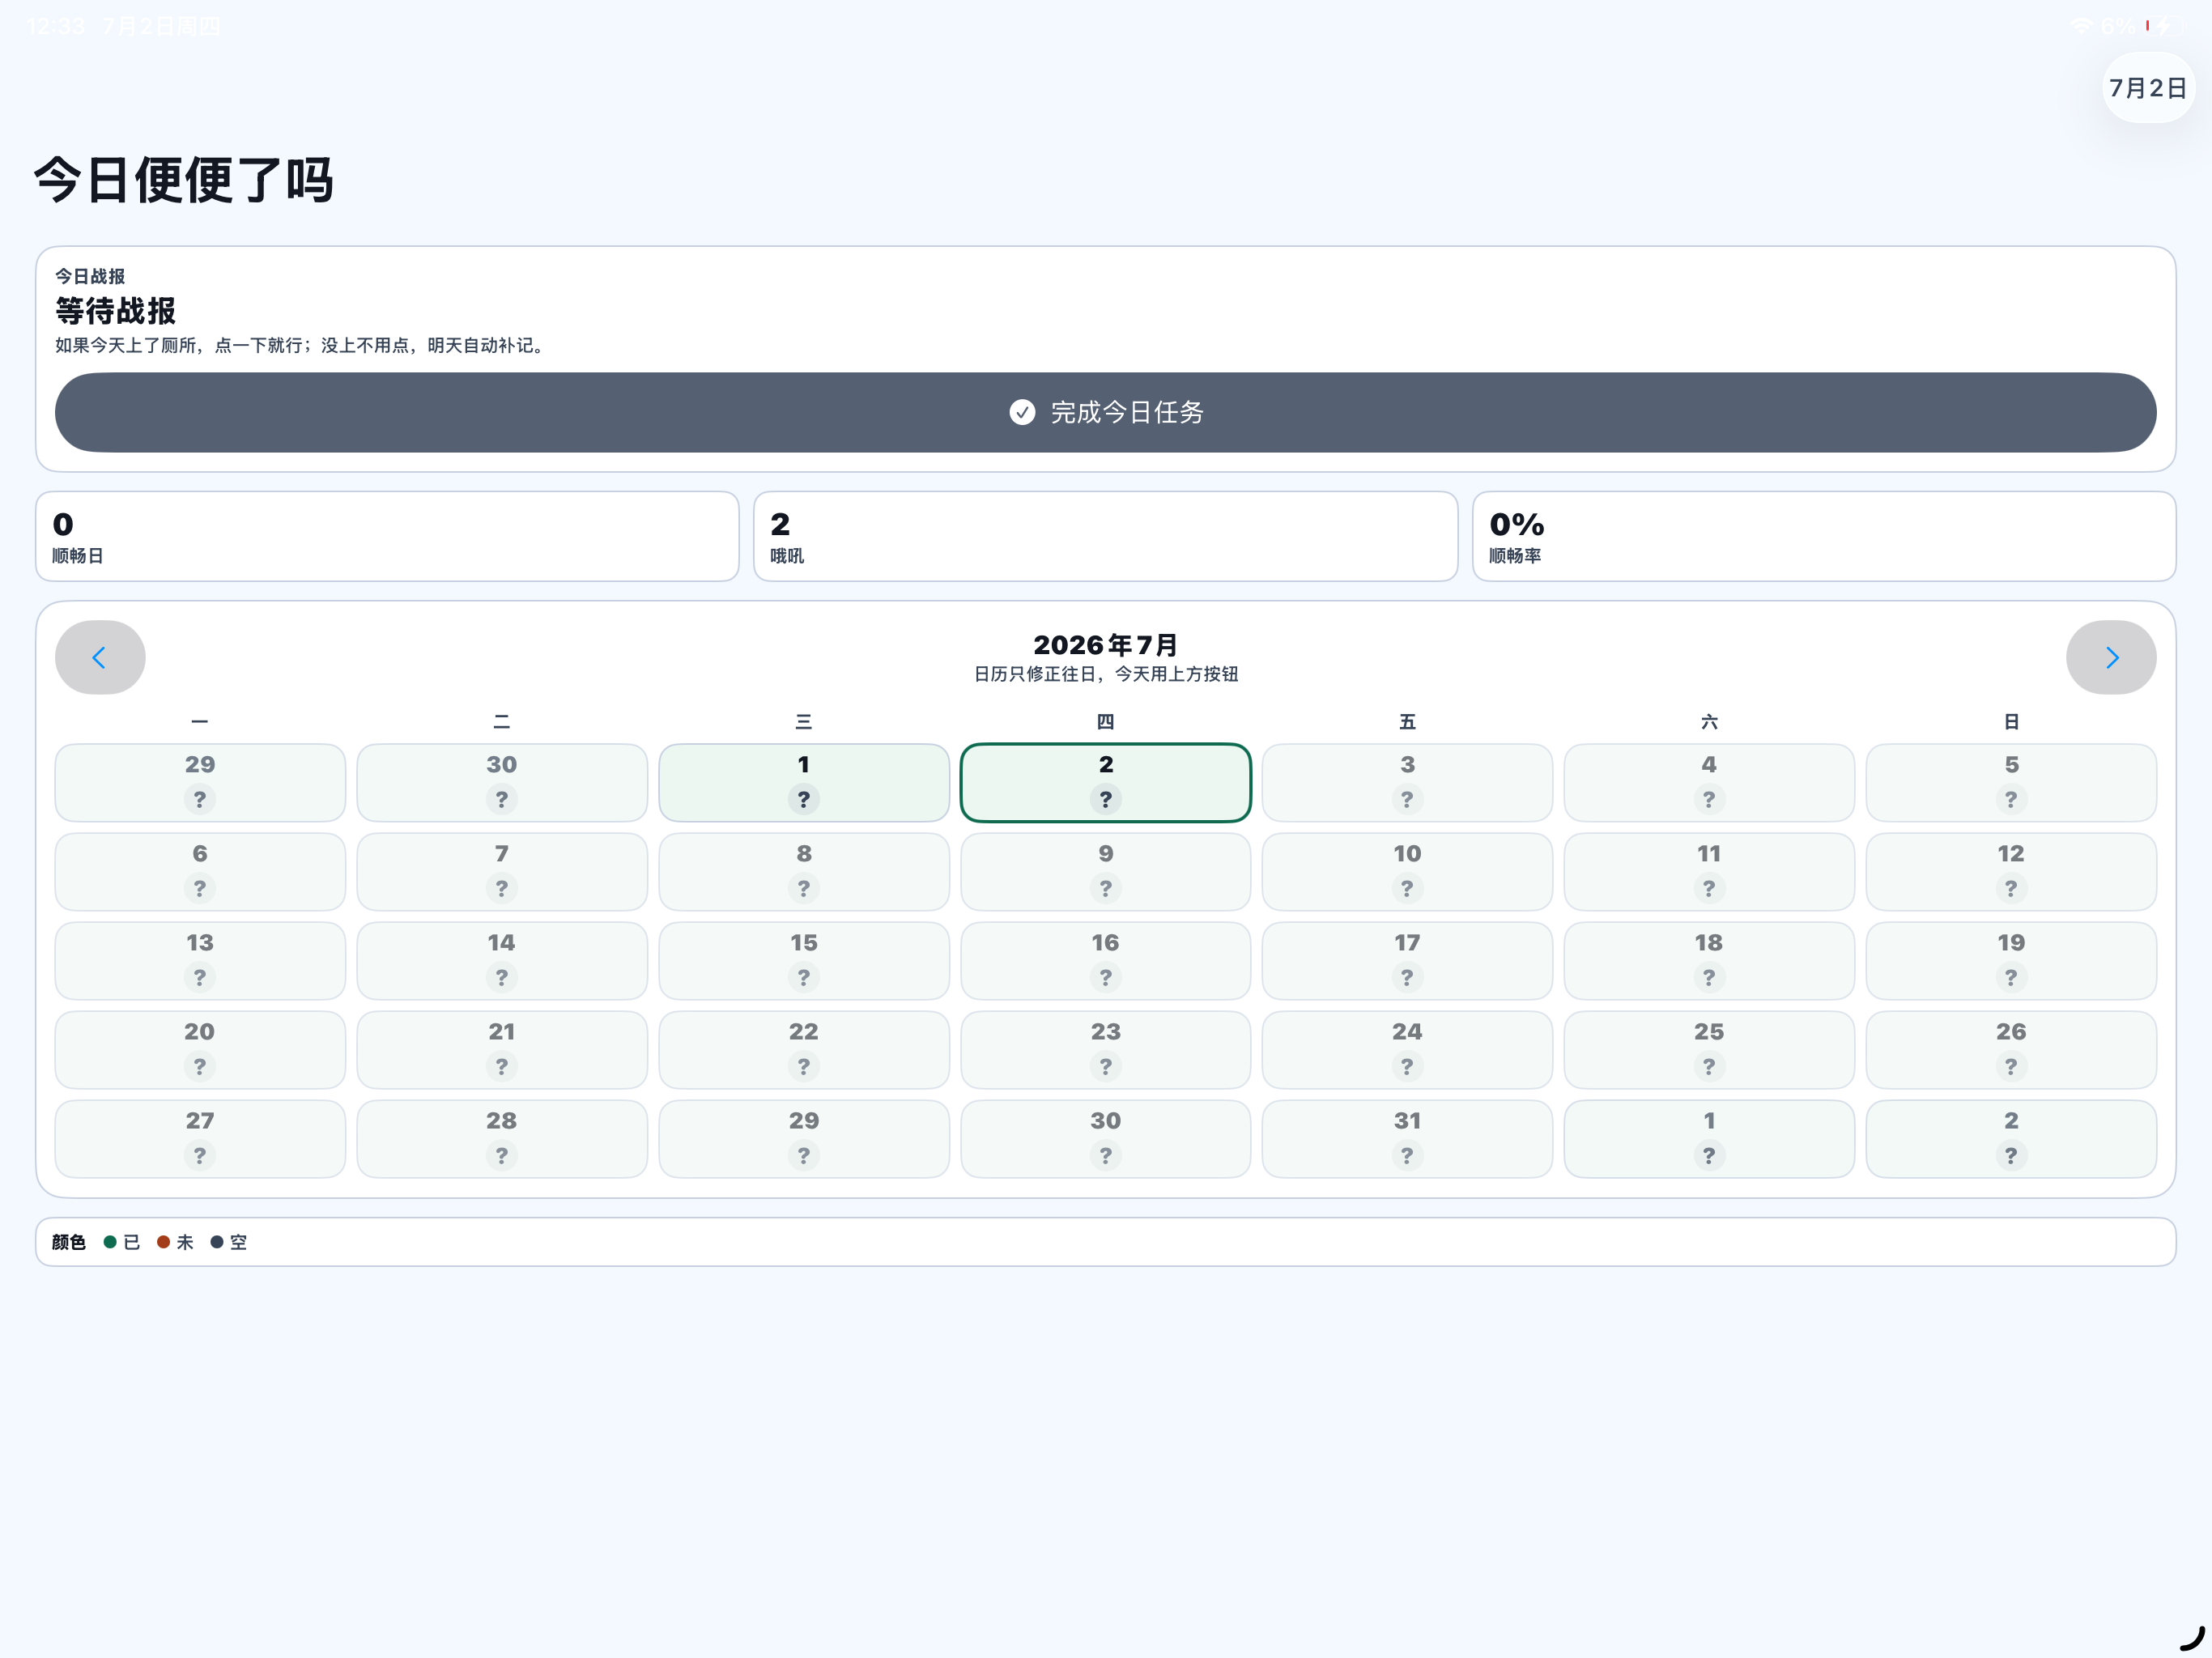Click the question mark badge under day 8
2212x1658 pixels.
804,888
